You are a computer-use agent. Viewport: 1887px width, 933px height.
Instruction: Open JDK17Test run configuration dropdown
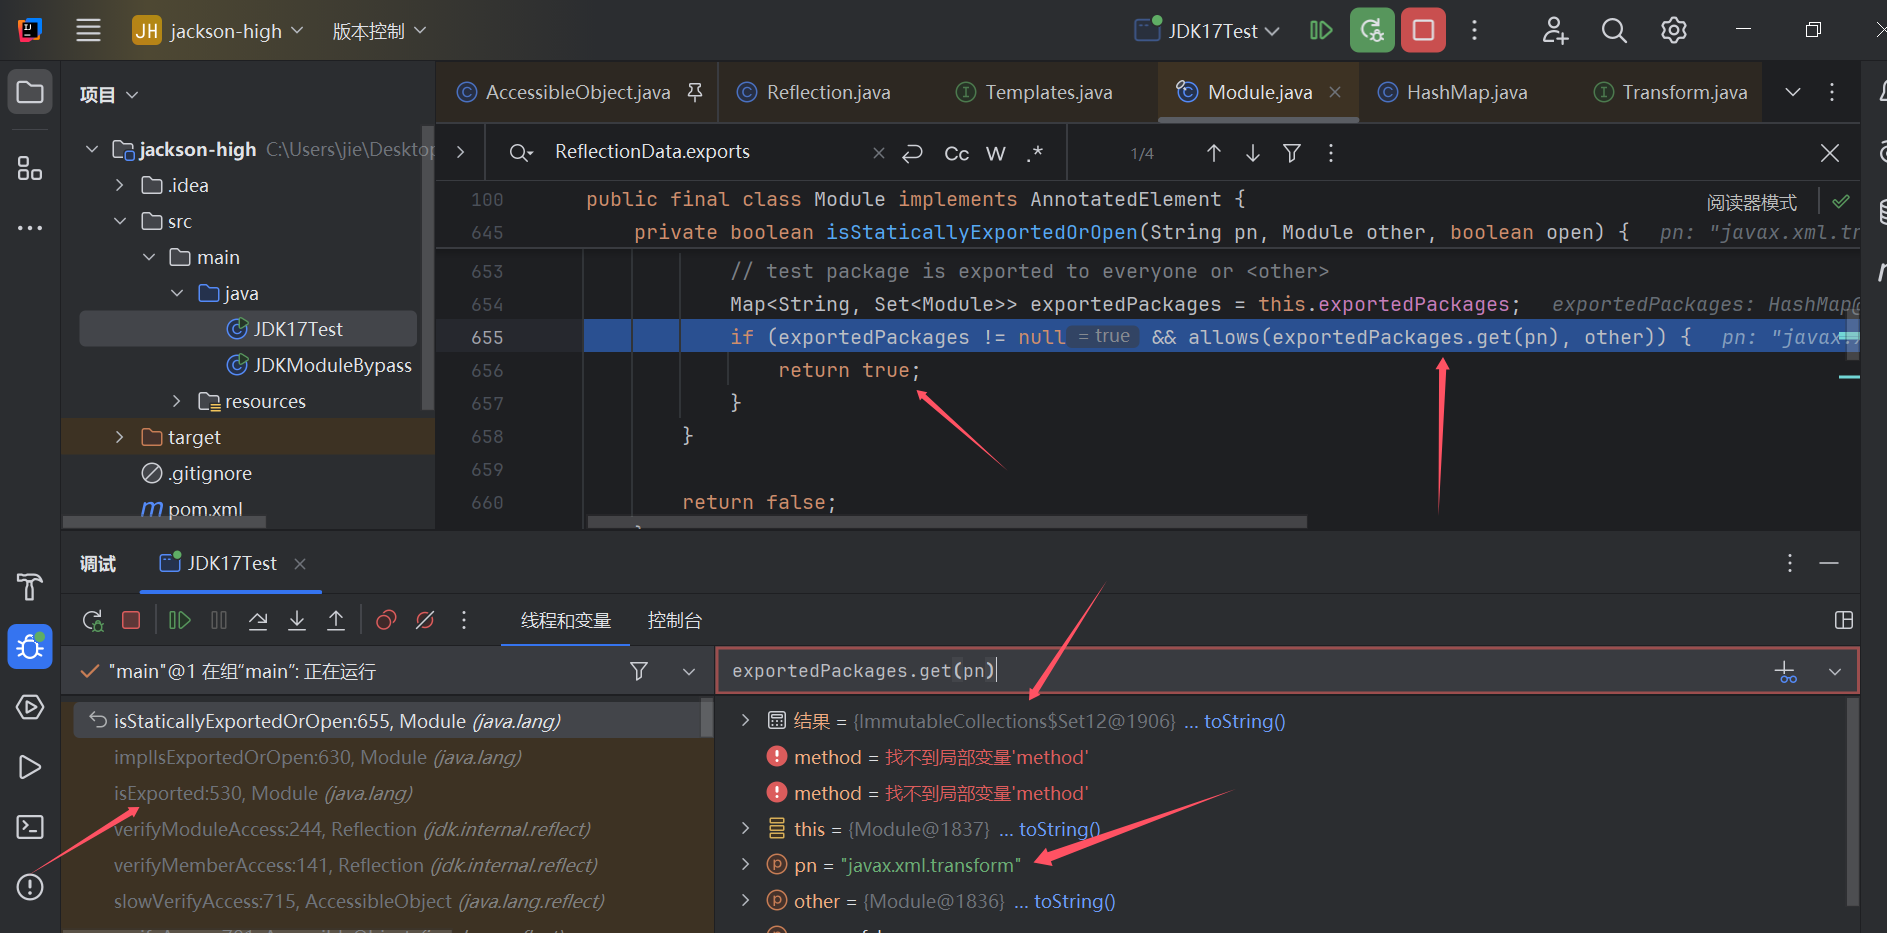click(x=1207, y=31)
